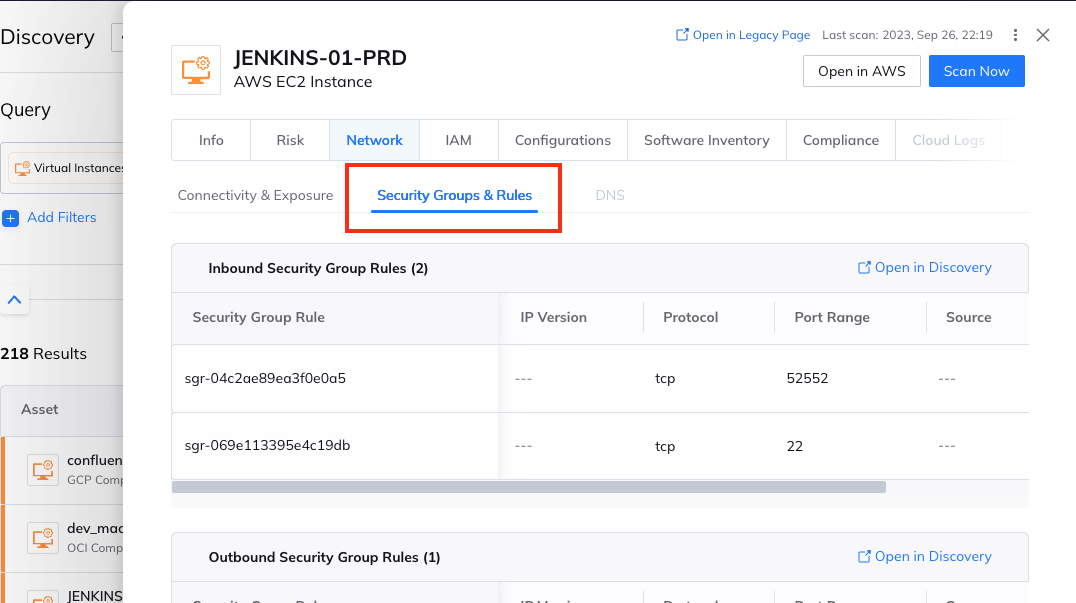Click the tcp protocol of sgr-069e113395e4c19db
The width and height of the screenshot is (1076, 603).
665,446
